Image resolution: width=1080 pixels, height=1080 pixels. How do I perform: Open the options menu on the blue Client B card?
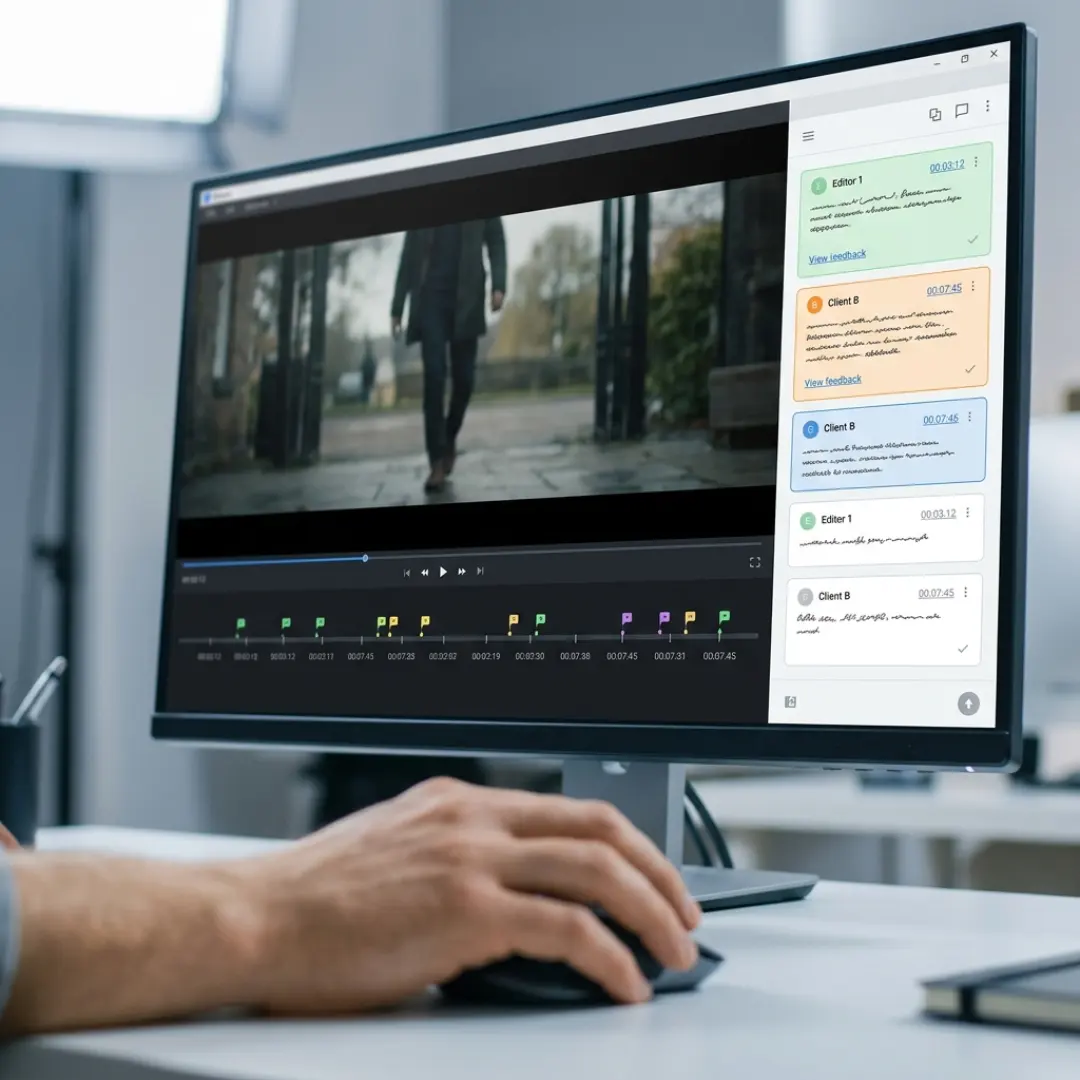coord(970,417)
